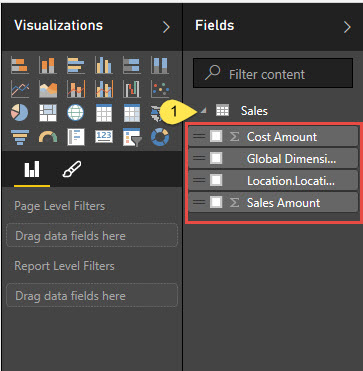The image size is (363, 371).
Task: Switch to the Fields well tab
Action: [32, 169]
